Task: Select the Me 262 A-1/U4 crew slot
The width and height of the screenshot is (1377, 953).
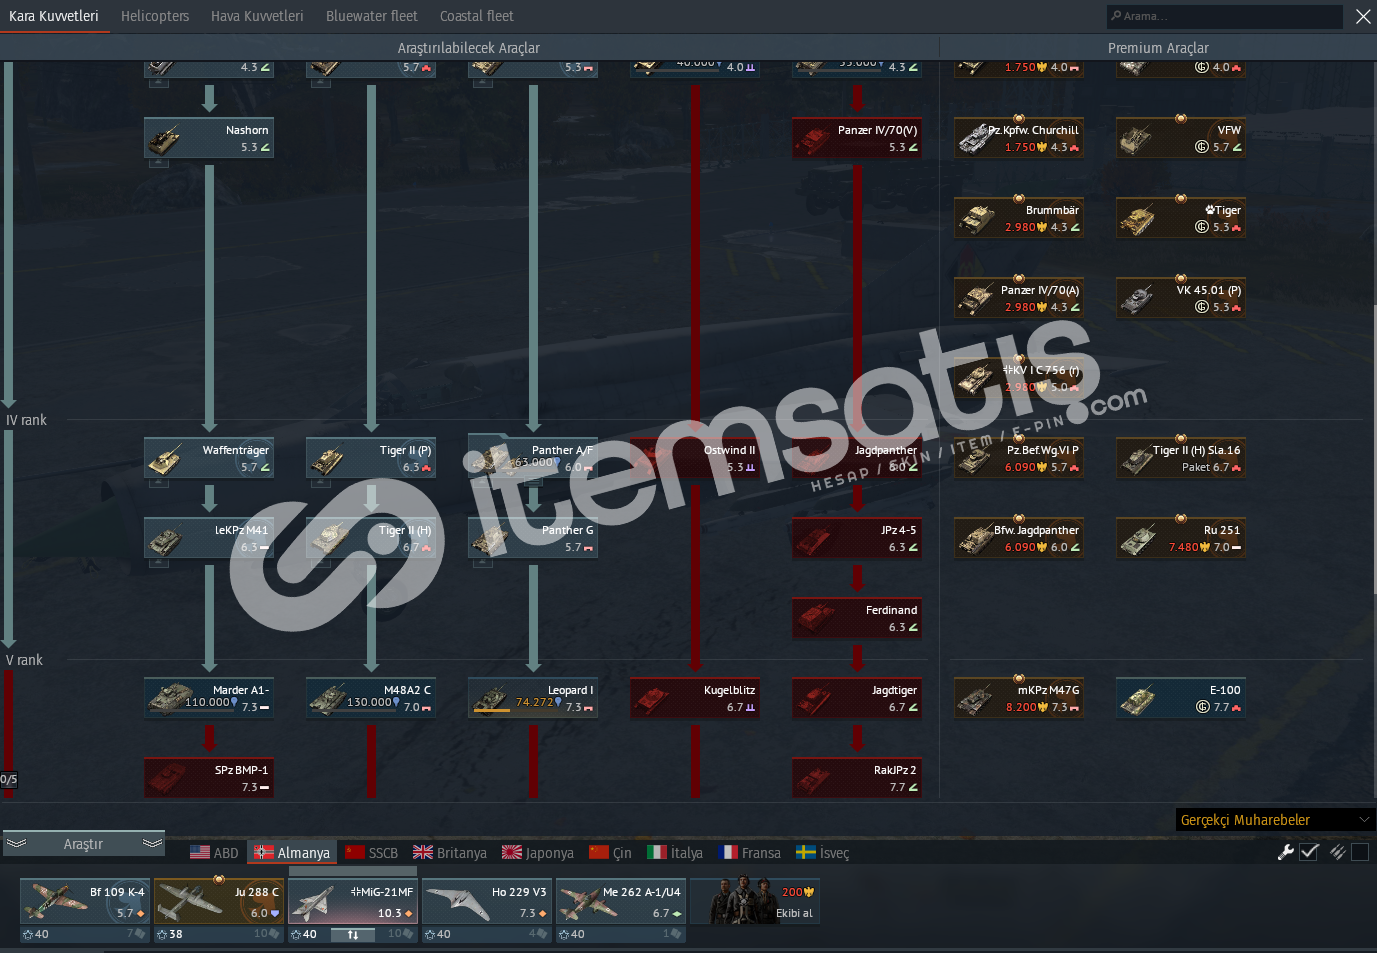Action: point(620,902)
